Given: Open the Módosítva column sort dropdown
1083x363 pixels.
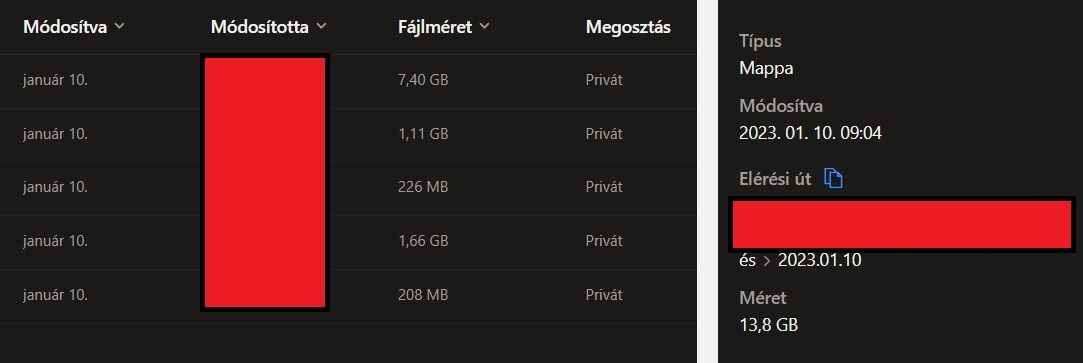Looking at the screenshot, I should click(x=119, y=26).
